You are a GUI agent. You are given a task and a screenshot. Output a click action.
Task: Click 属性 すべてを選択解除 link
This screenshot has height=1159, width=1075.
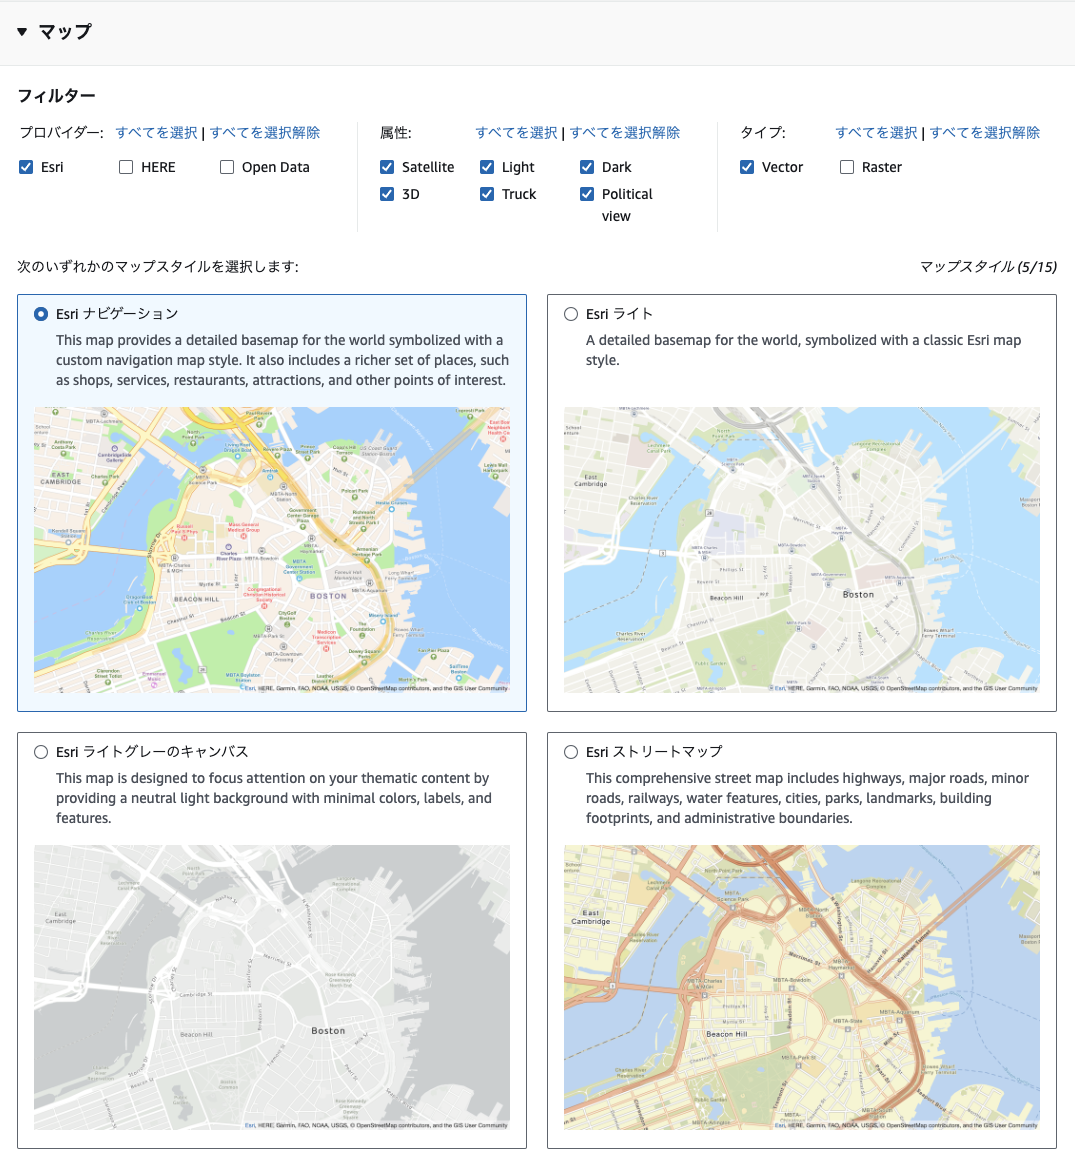tap(625, 133)
